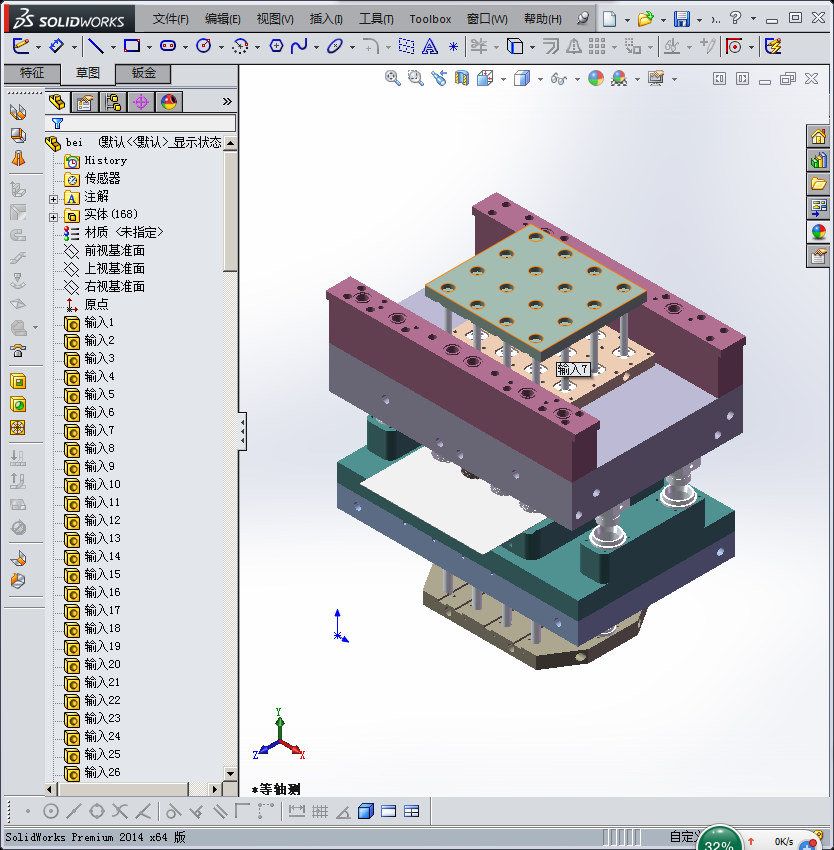Open the Circle tool dropdown arrow
This screenshot has width=834, height=850.
point(221,48)
